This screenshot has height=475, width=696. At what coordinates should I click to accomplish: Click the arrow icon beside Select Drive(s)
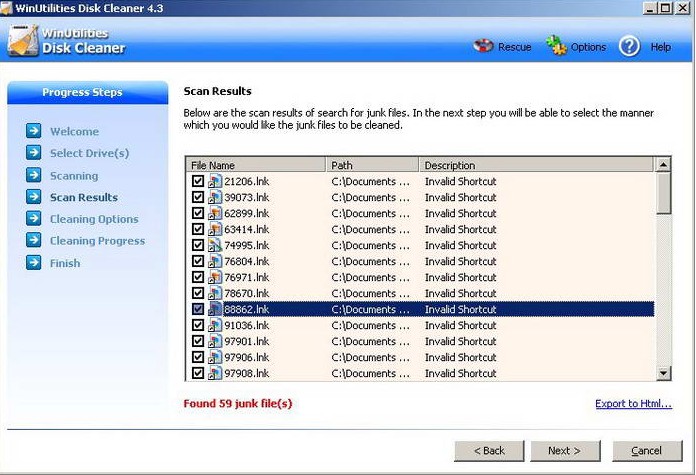pyautogui.click(x=33, y=153)
